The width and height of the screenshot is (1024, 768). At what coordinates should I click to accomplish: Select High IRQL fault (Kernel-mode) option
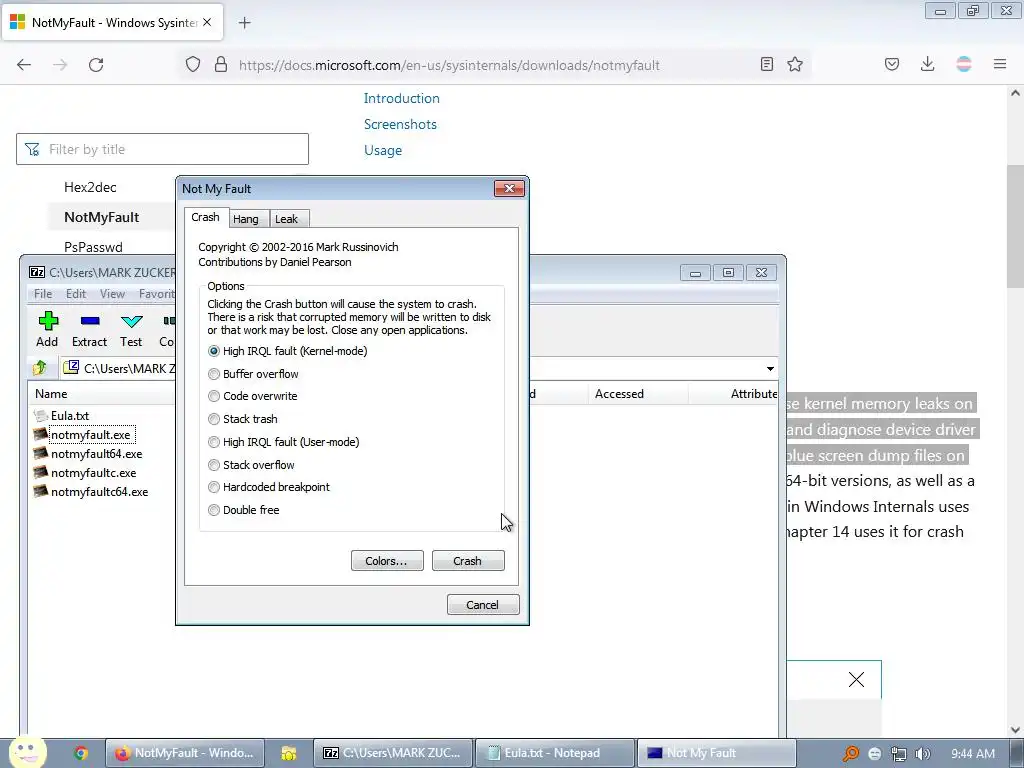coord(287,351)
